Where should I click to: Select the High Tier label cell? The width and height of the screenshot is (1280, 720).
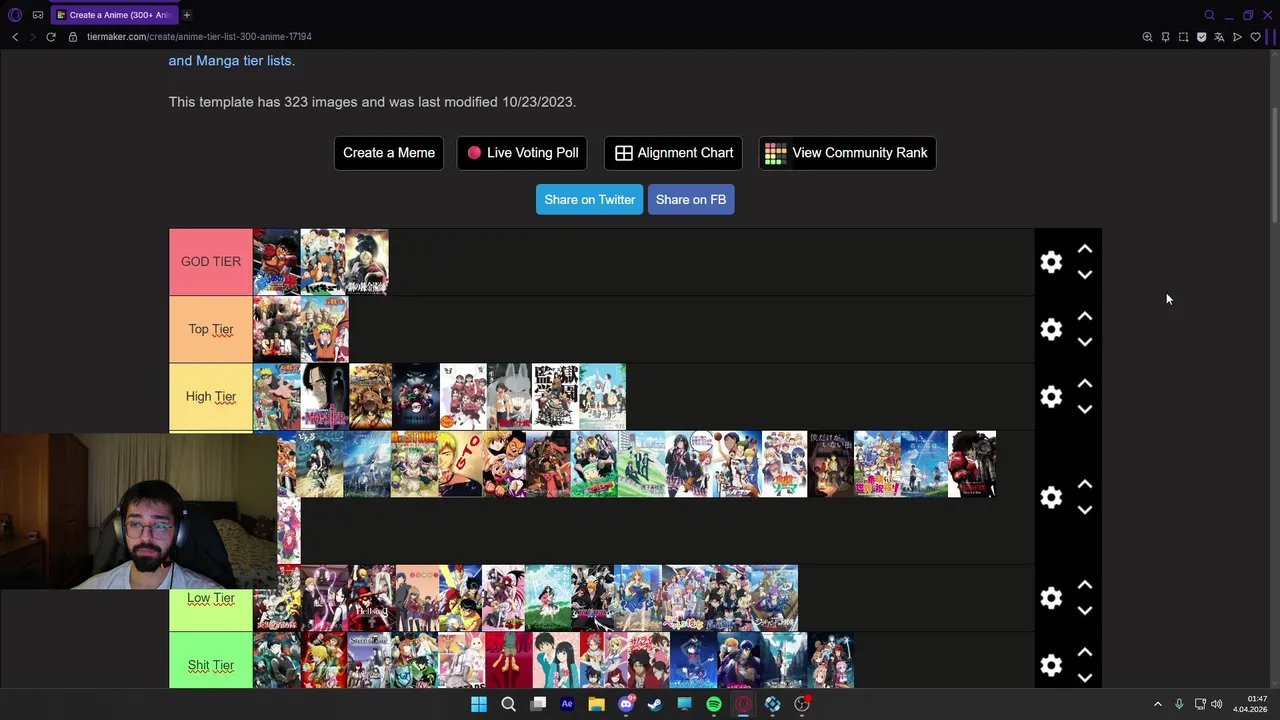[x=211, y=397]
